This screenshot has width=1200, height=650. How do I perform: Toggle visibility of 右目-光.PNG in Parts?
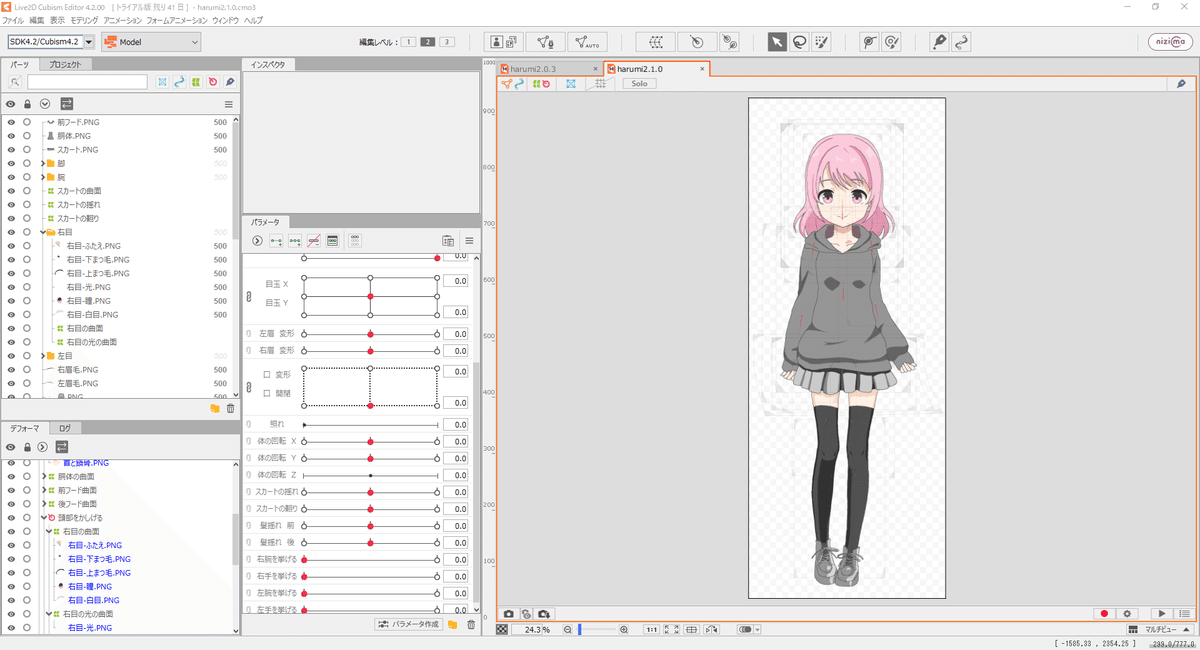[x=11, y=287]
